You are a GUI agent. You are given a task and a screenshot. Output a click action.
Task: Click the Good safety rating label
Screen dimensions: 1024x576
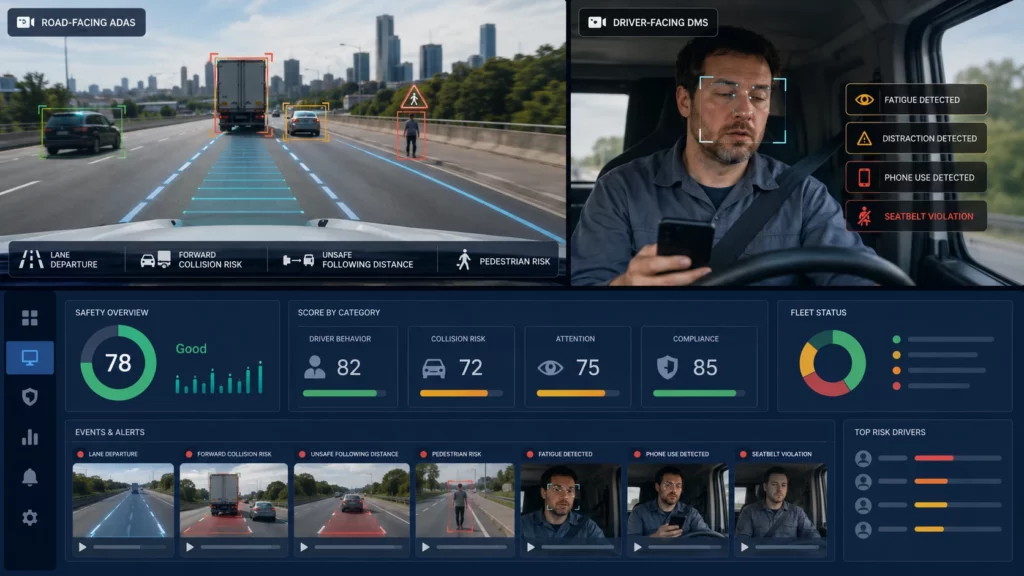pos(191,349)
